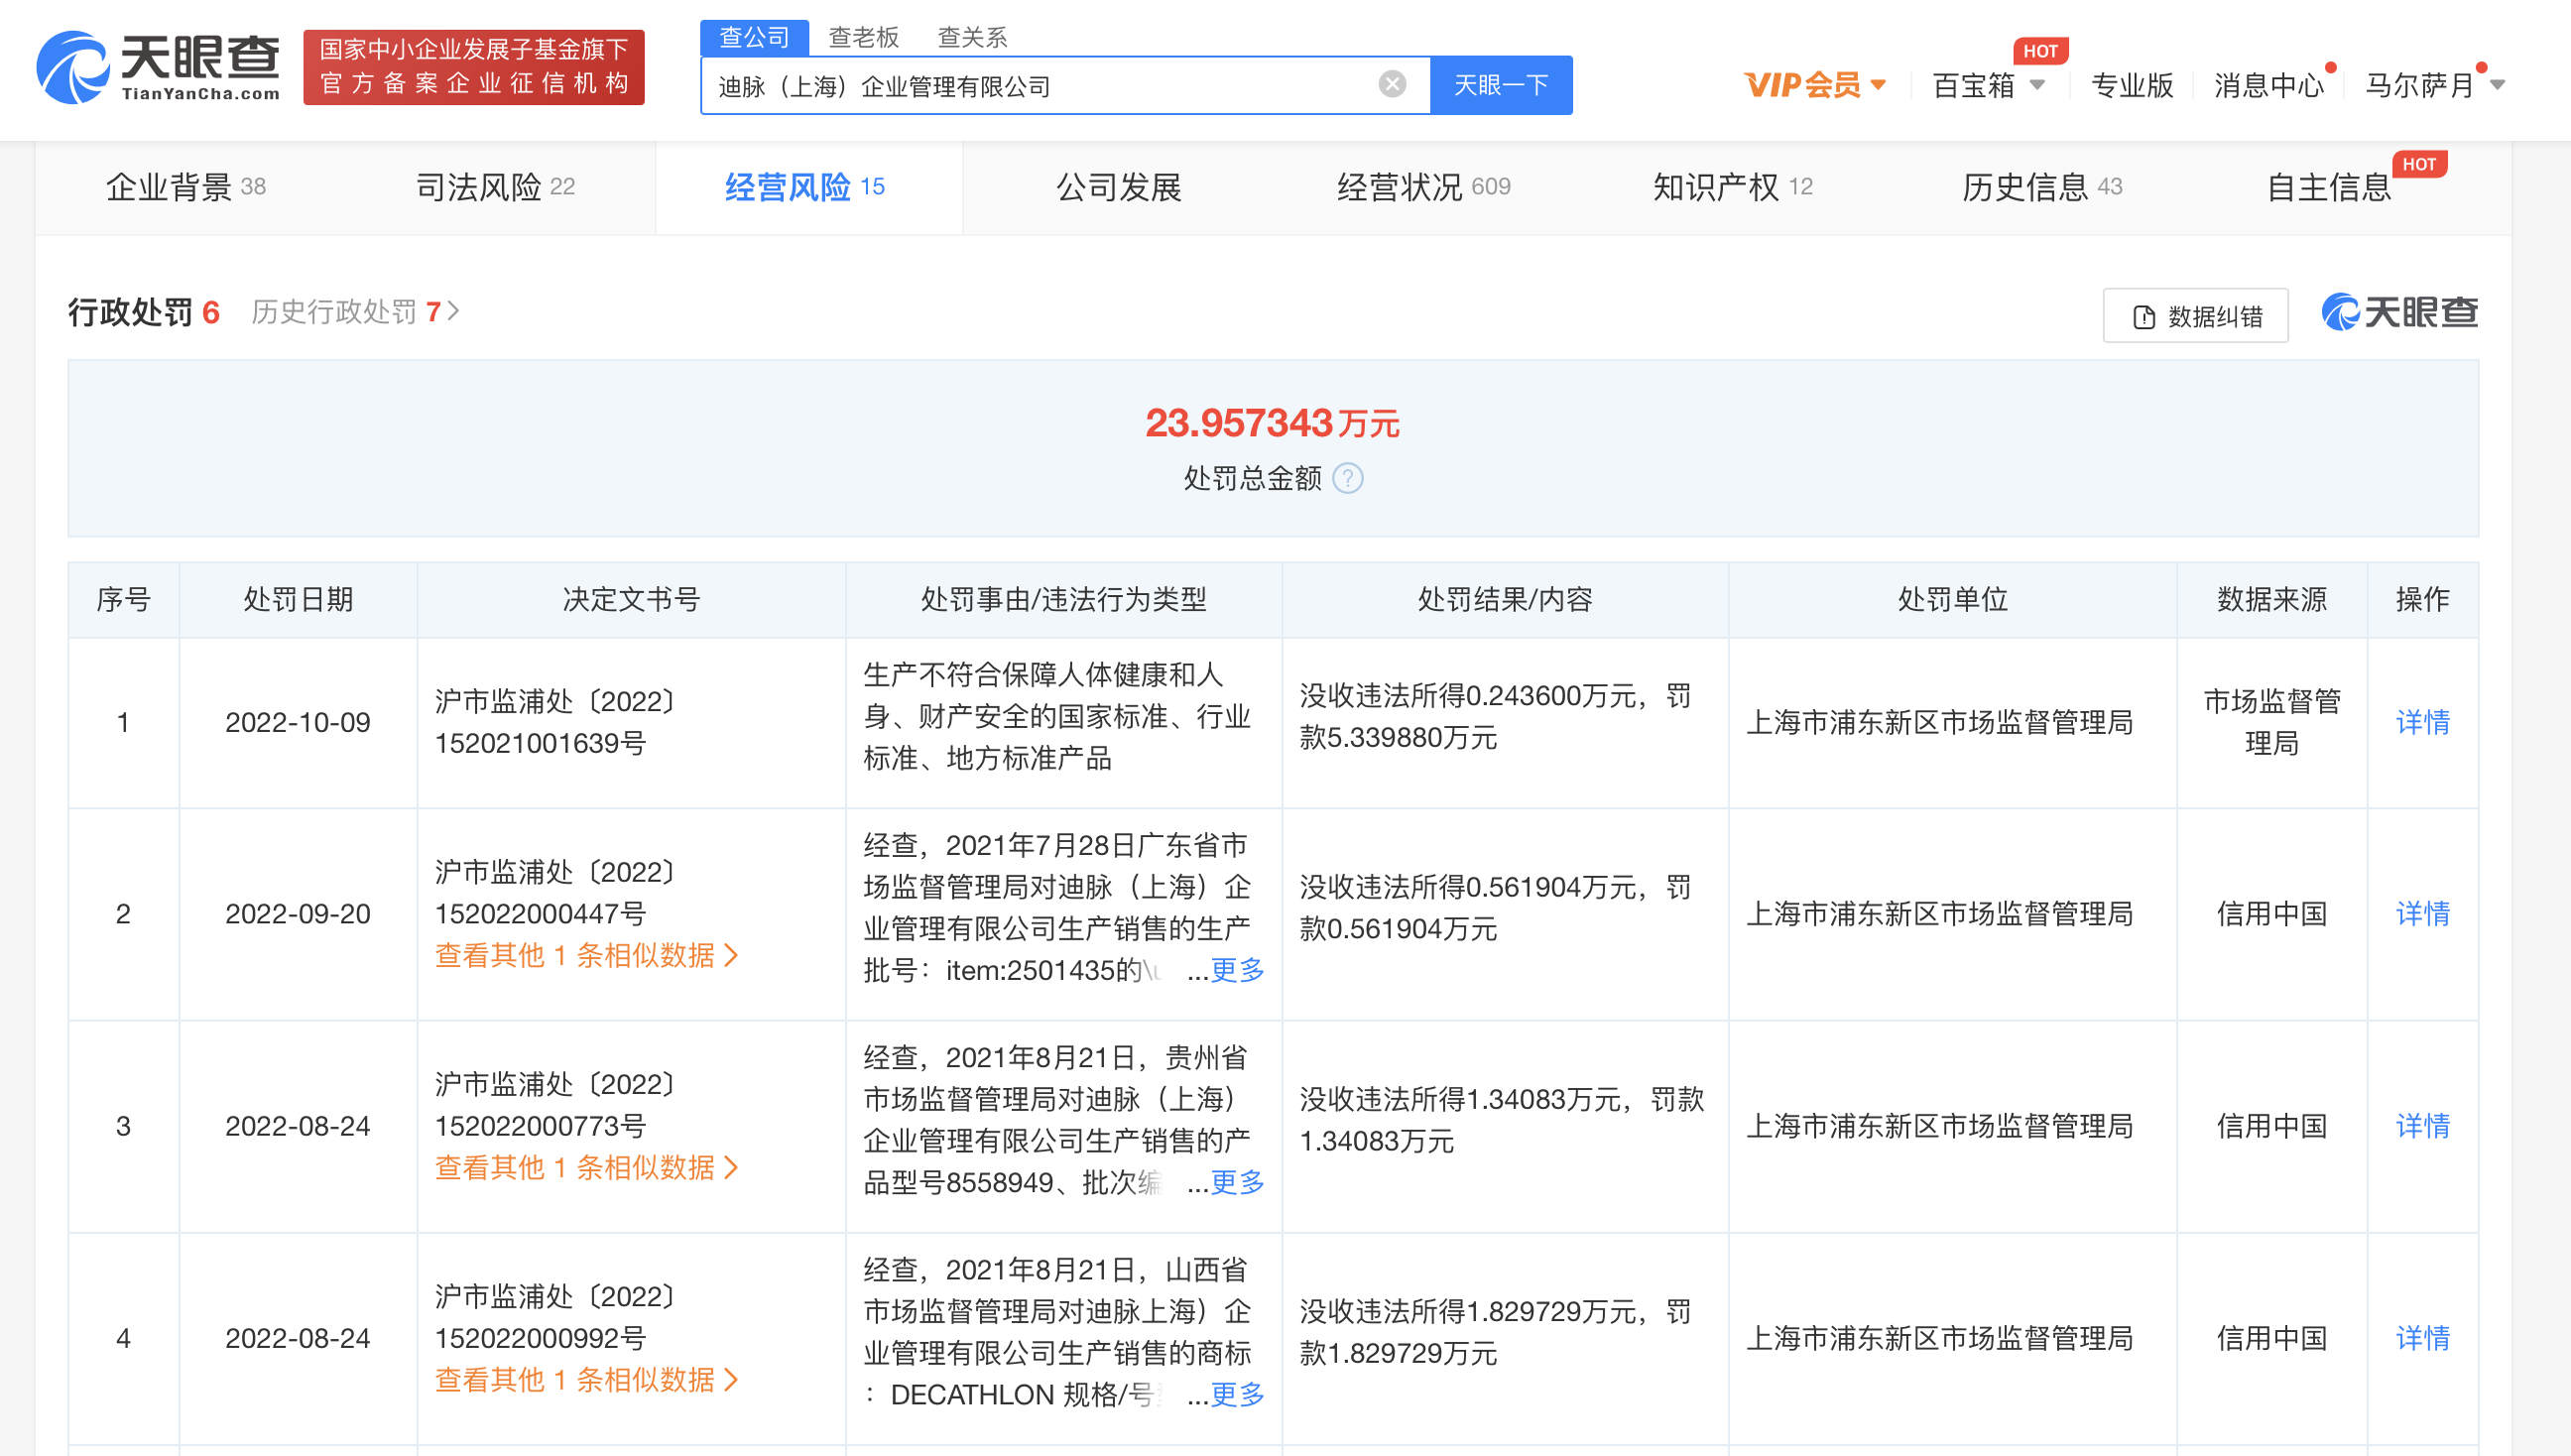
Task: View similar data link for row 3
Action: [x=586, y=1167]
